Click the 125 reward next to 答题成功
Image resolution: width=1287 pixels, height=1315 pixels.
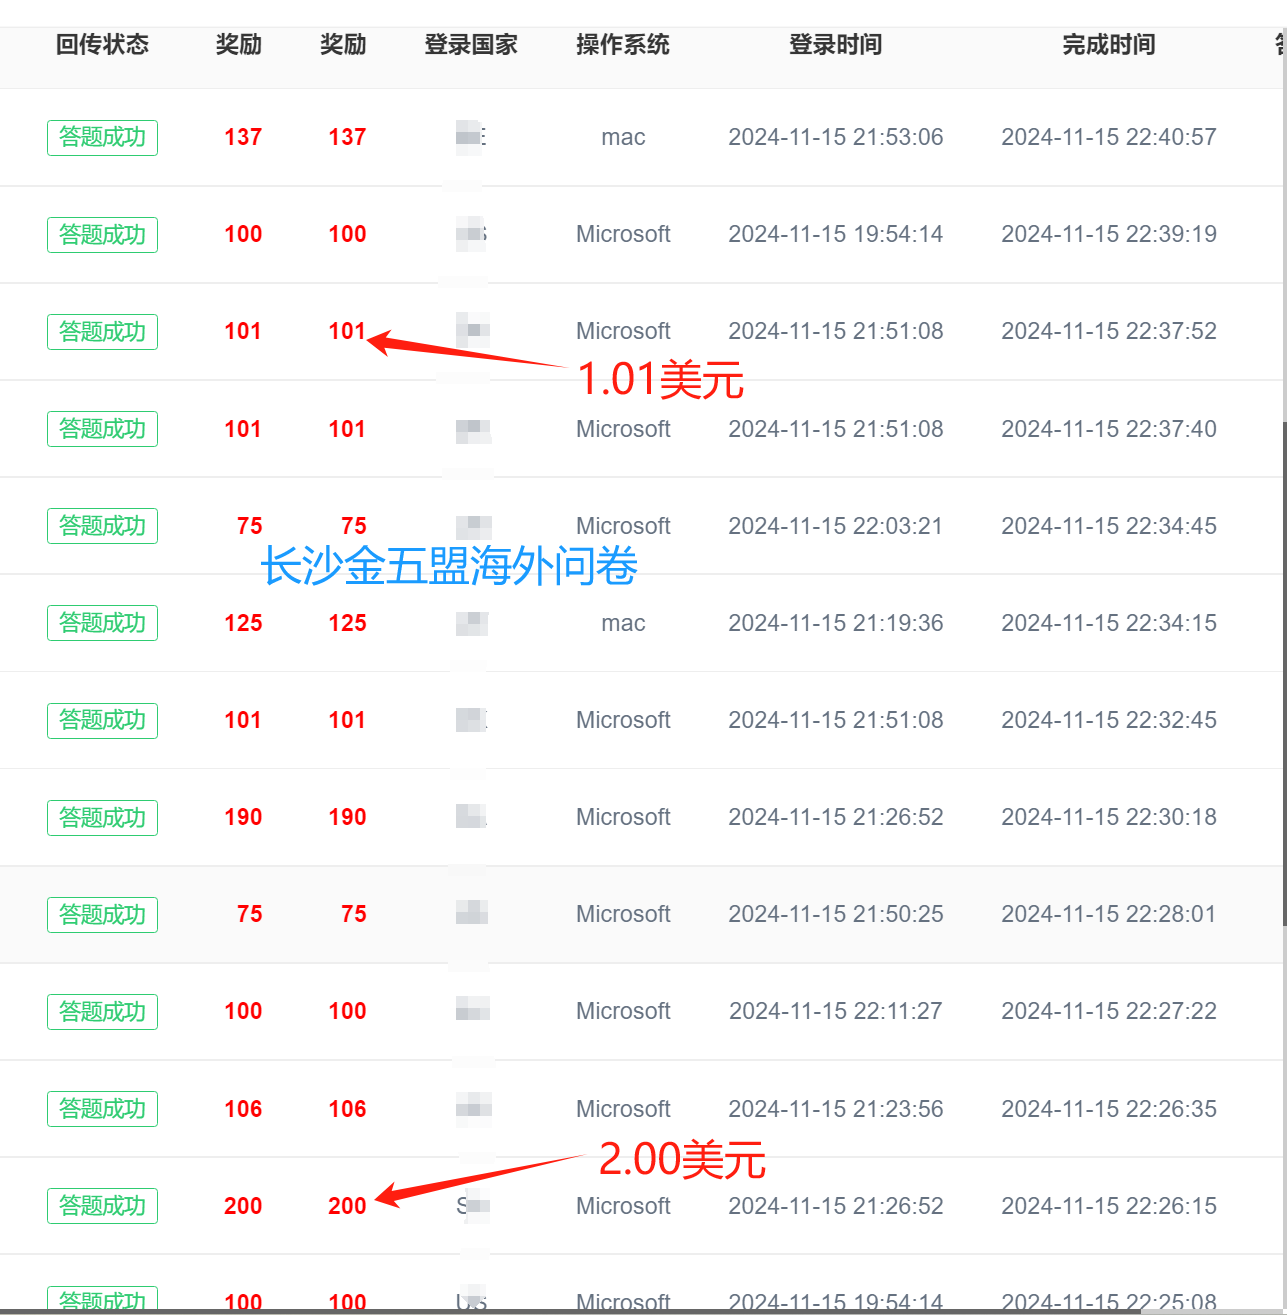(x=243, y=623)
